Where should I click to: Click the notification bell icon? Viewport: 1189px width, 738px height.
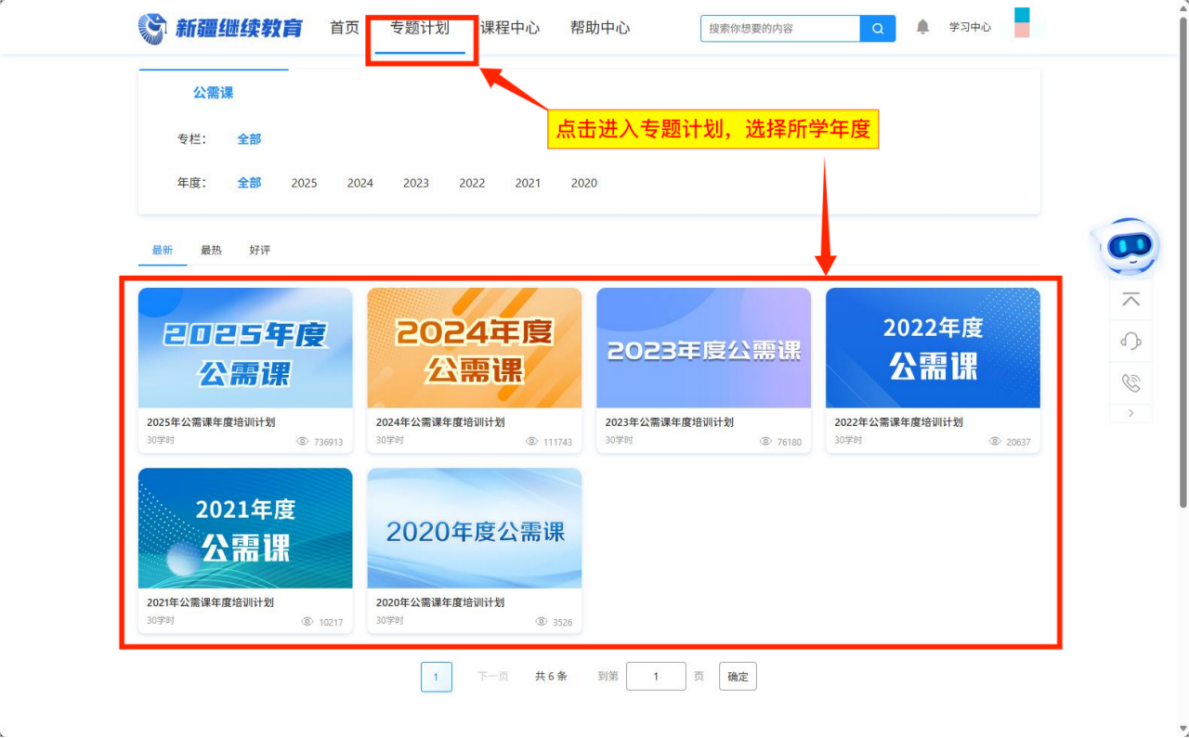(922, 26)
